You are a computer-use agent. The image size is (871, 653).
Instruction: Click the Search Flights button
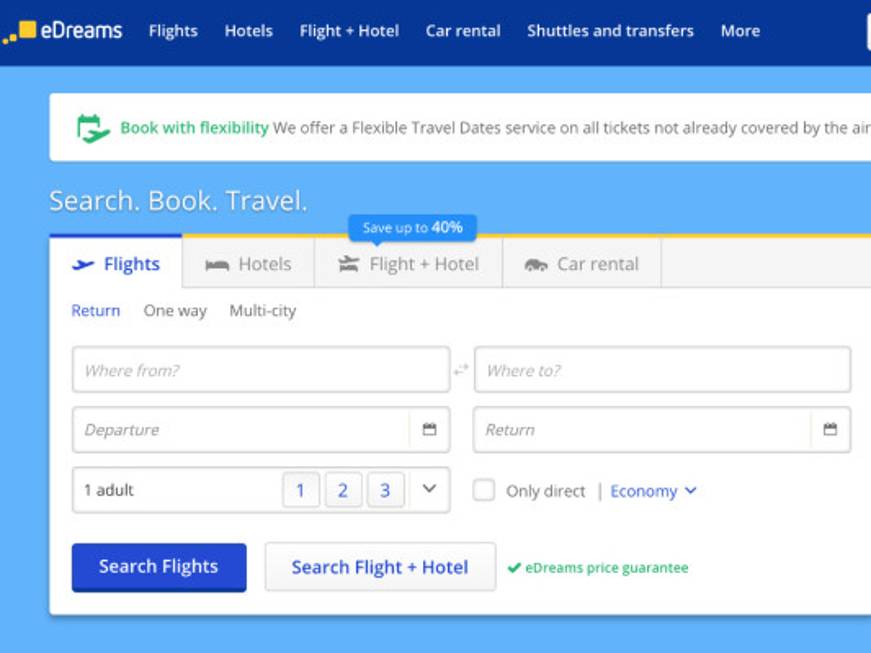coord(159,567)
